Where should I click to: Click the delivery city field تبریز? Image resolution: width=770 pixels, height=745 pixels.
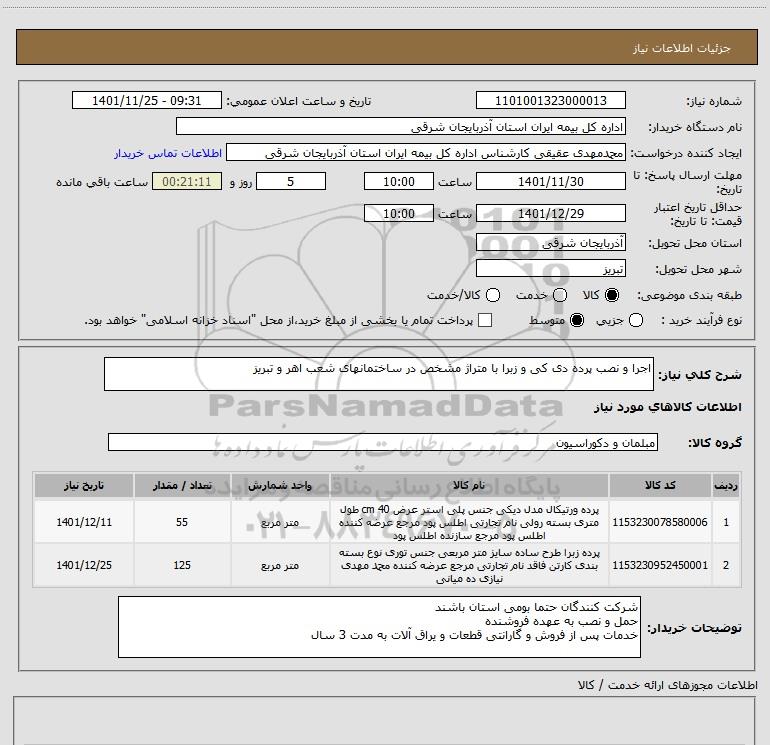[x=550, y=269]
